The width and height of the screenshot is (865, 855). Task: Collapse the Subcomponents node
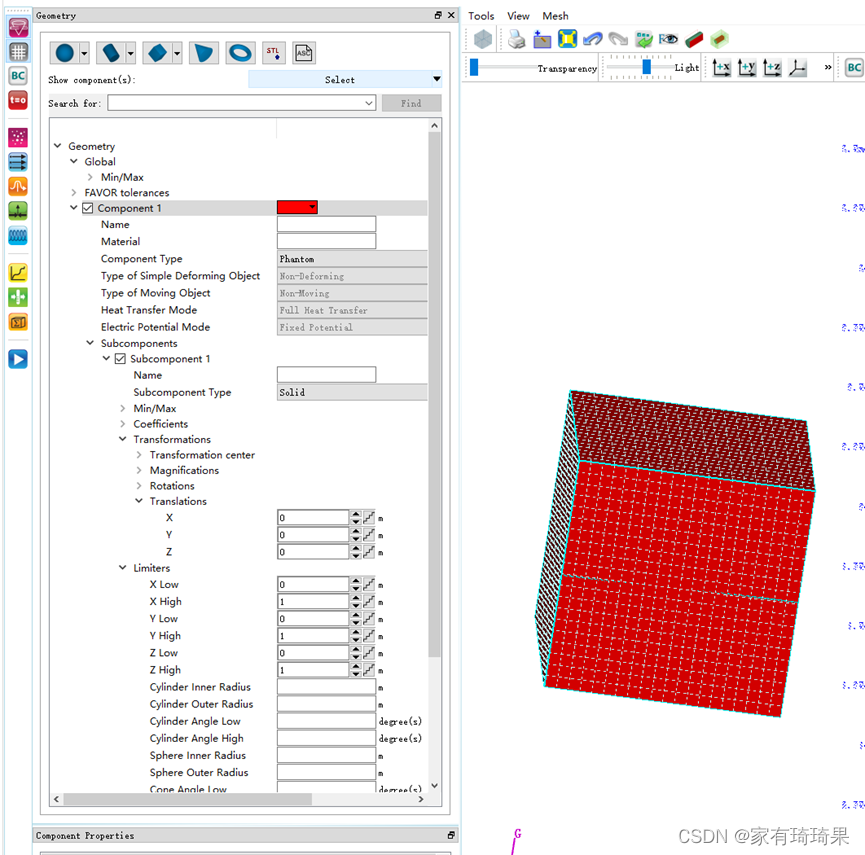(90, 343)
